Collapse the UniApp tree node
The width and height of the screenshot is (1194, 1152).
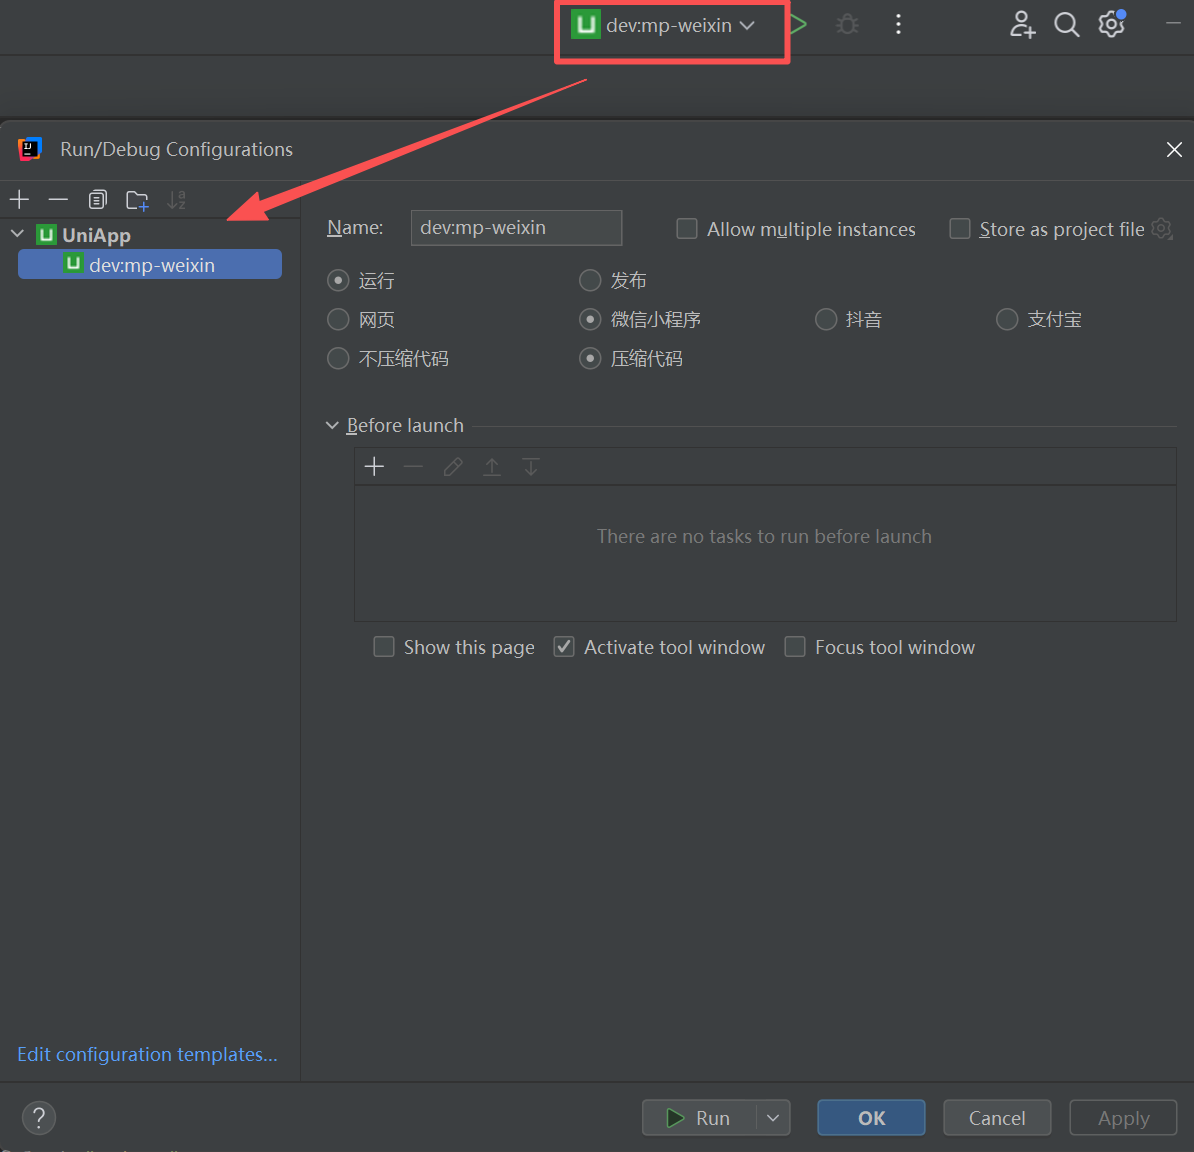point(18,234)
